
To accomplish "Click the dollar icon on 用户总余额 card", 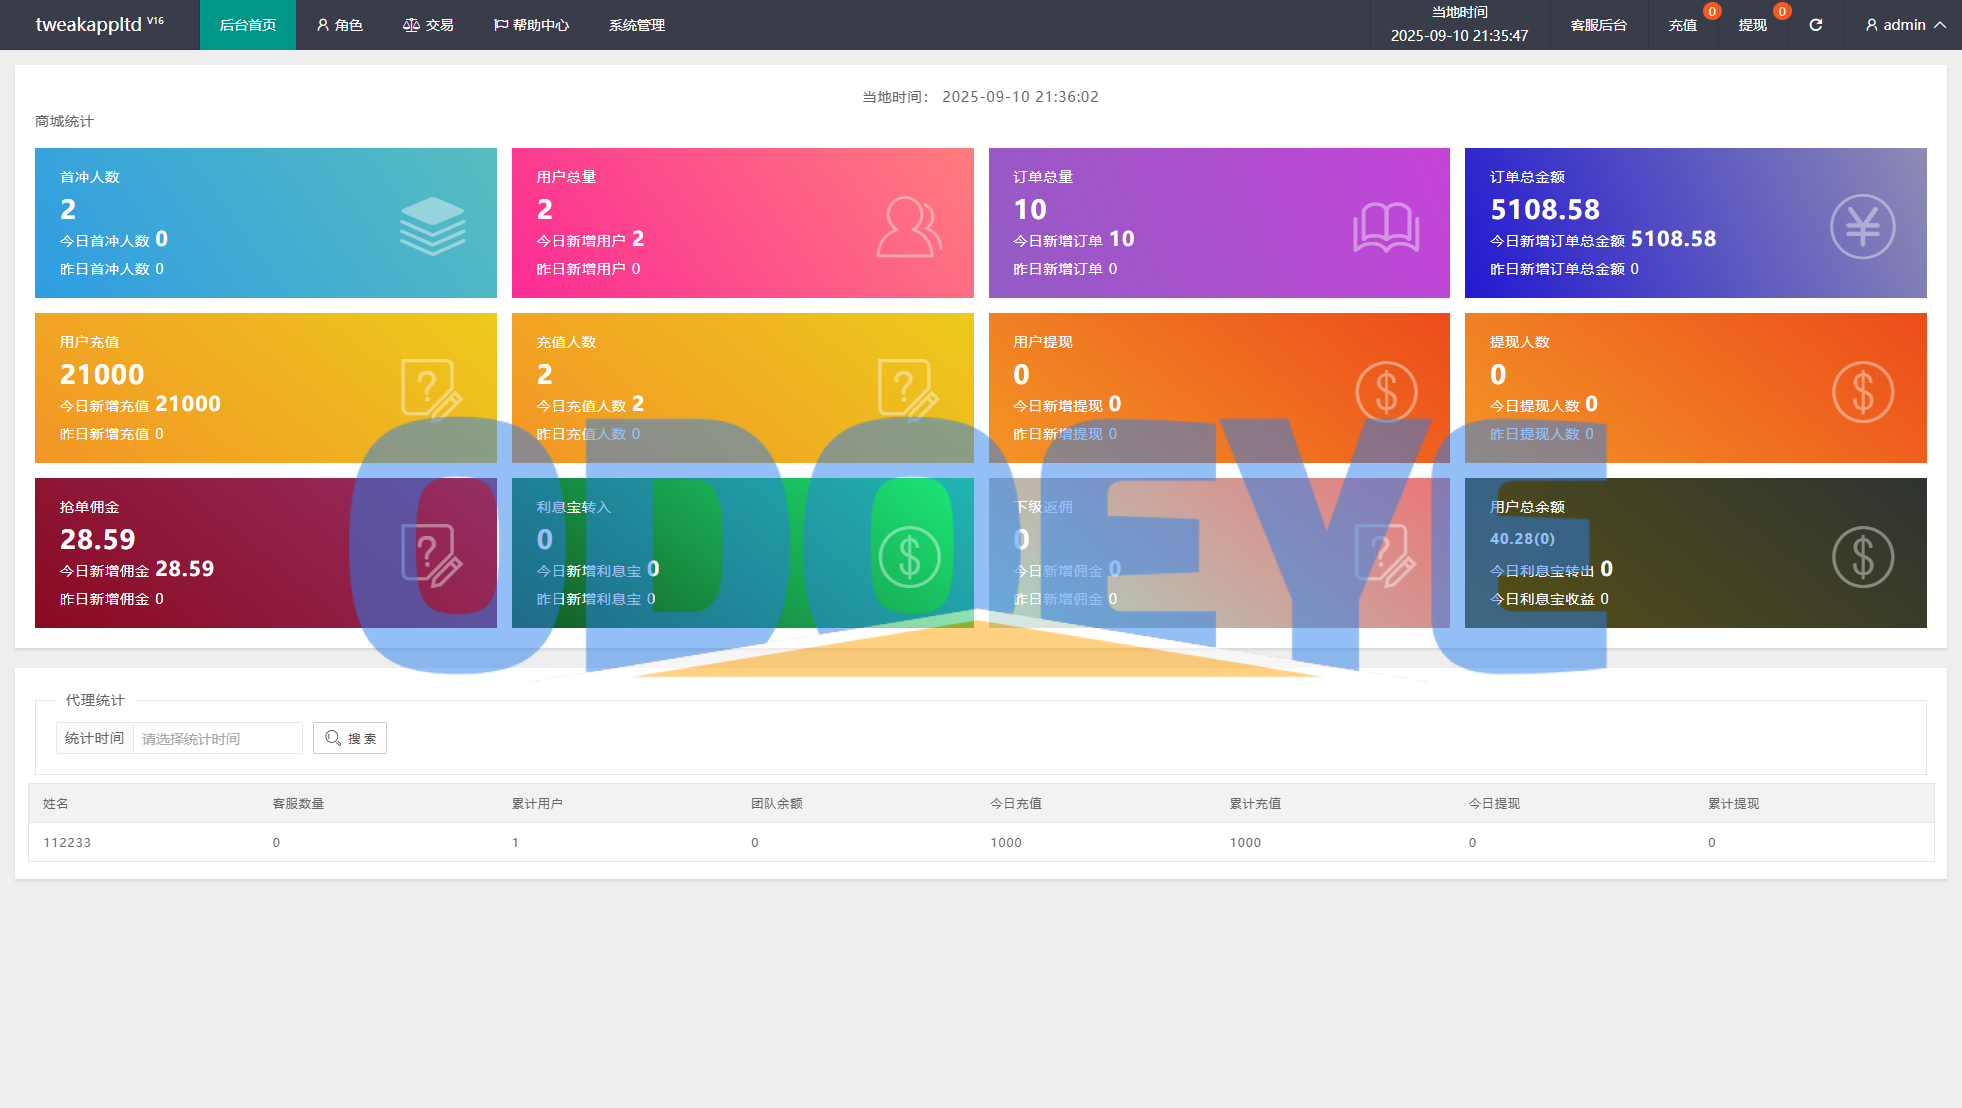I will [x=1862, y=556].
